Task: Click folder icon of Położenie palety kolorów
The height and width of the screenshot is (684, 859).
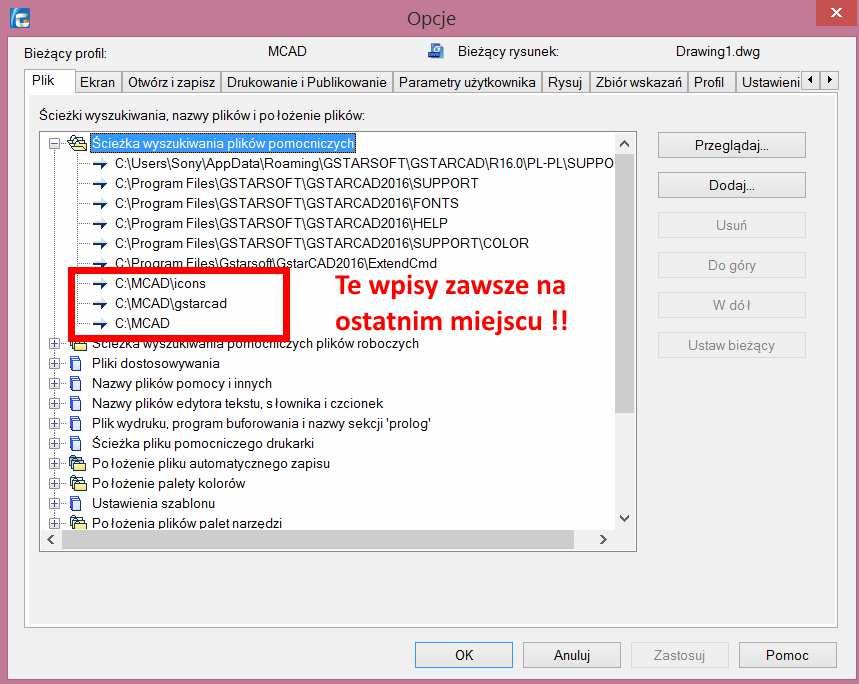Action: [78, 484]
